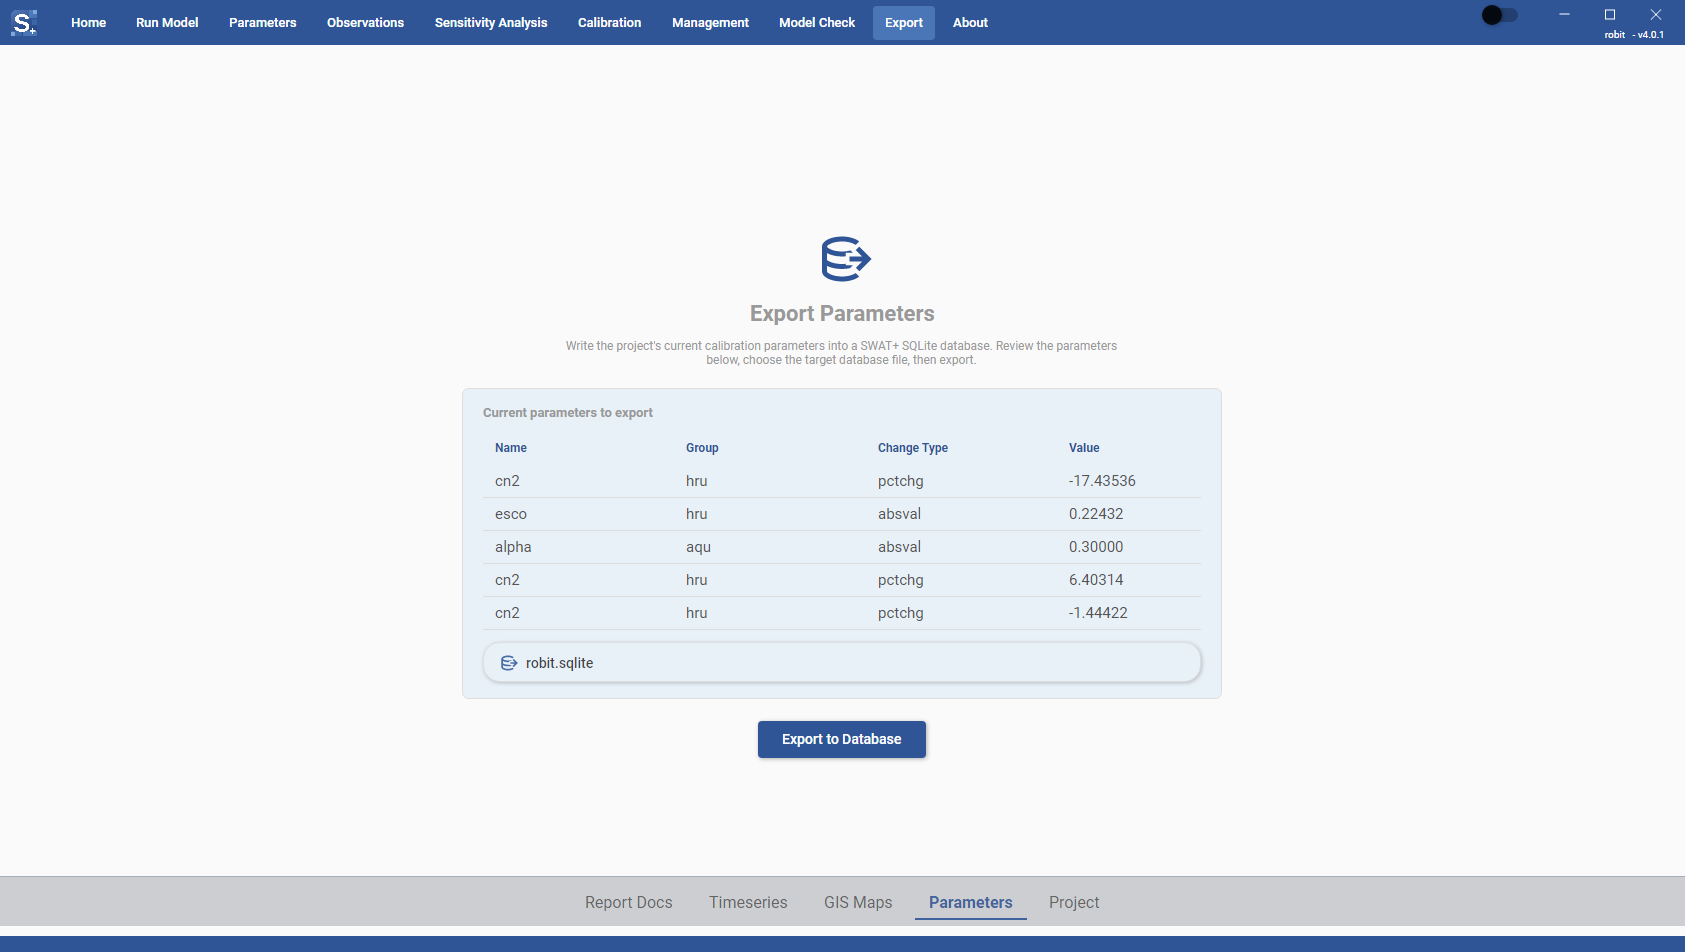
Task: Select the esco parameter name
Action: click(x=511, y=514)
